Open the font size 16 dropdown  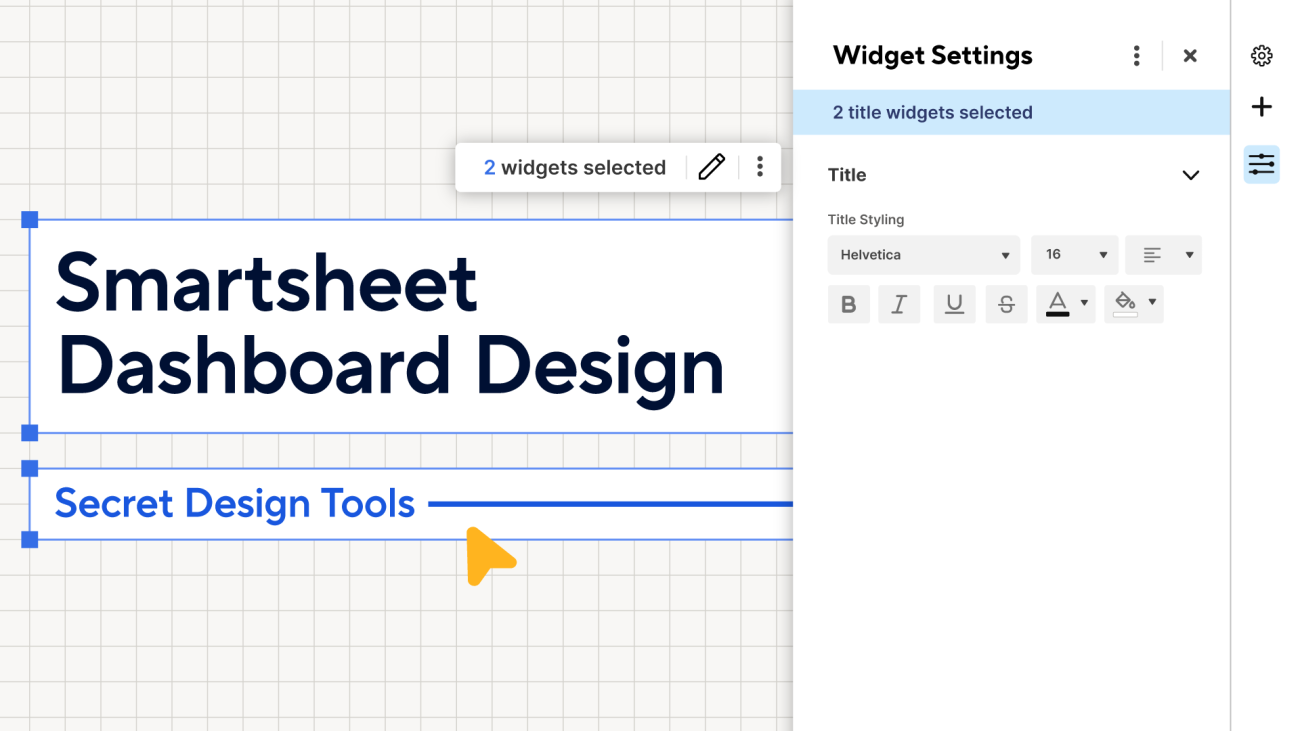point(1074,255)
